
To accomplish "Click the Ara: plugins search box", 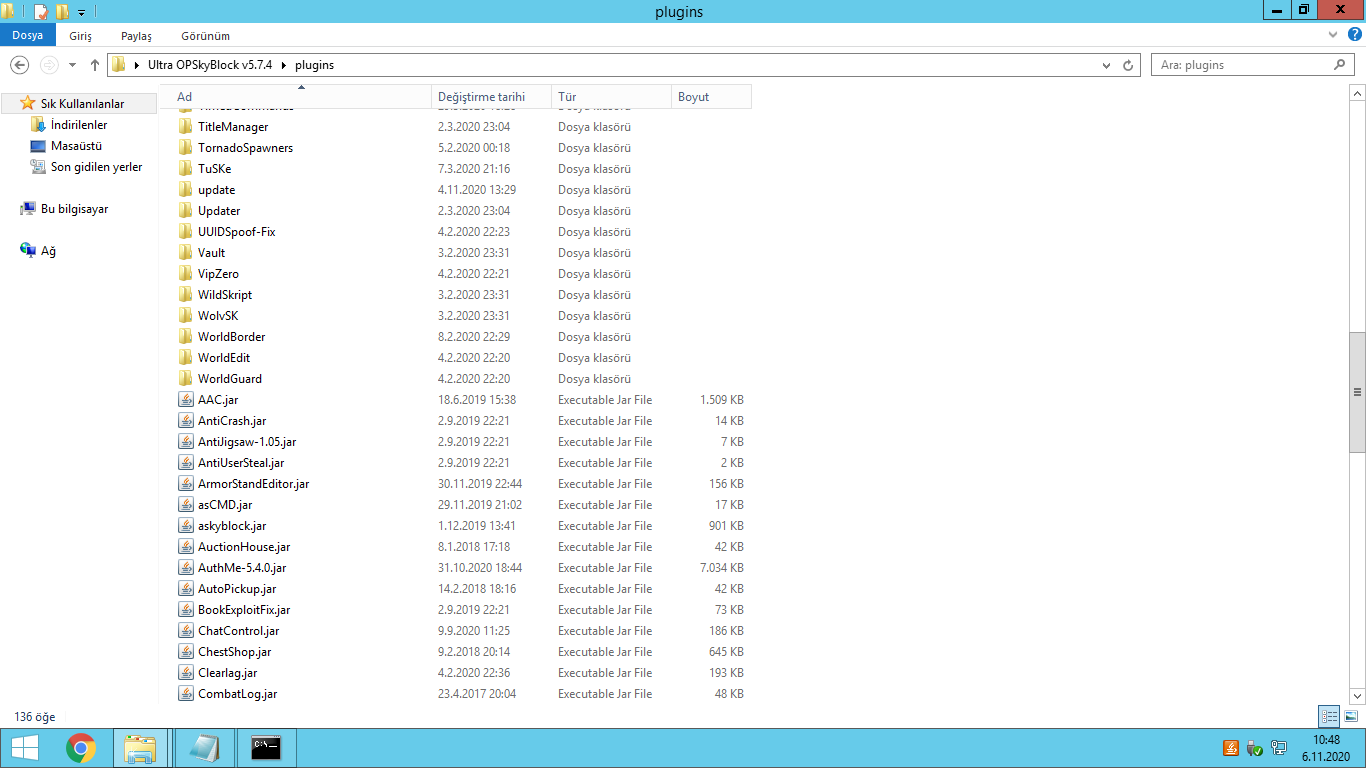I will click(x=1252, y=65).
